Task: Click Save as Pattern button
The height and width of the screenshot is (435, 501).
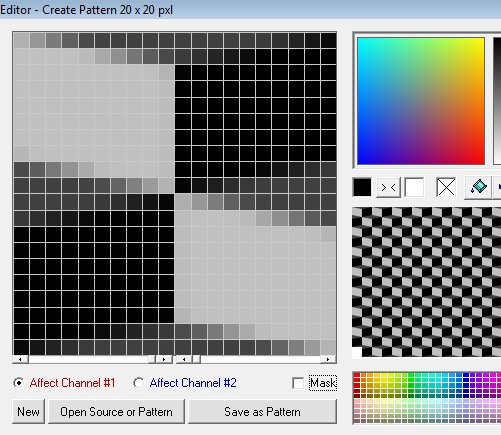Action: [x=262, y=412]
